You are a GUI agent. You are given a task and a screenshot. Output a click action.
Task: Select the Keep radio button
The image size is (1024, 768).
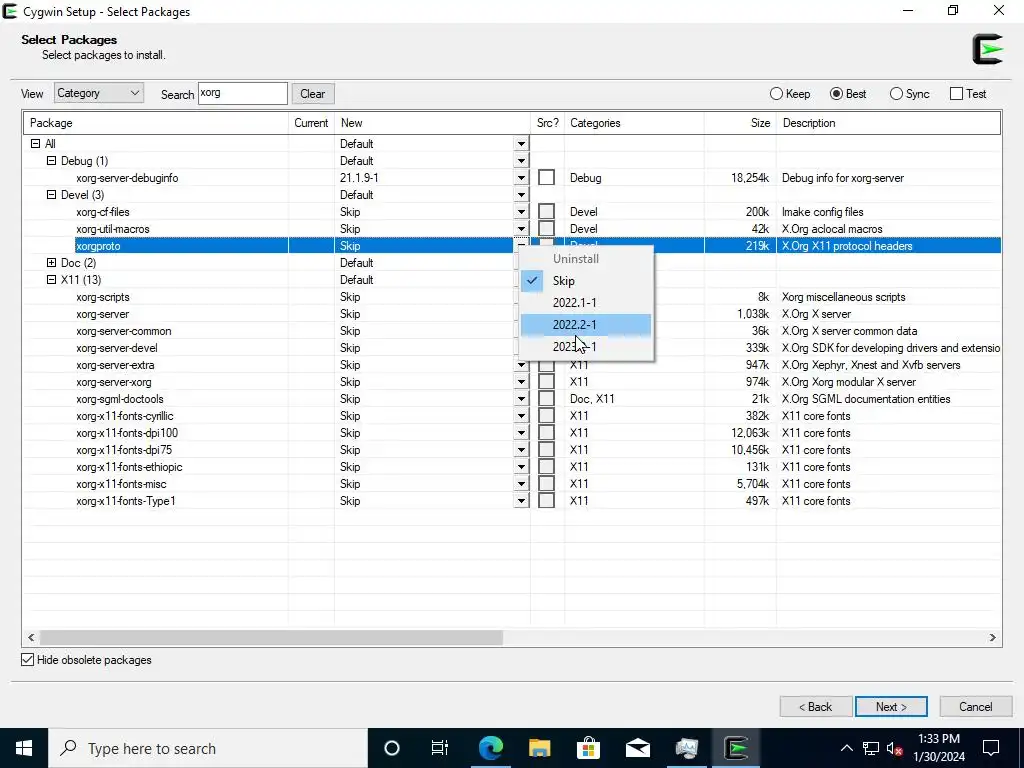click(x=776, y=93)
